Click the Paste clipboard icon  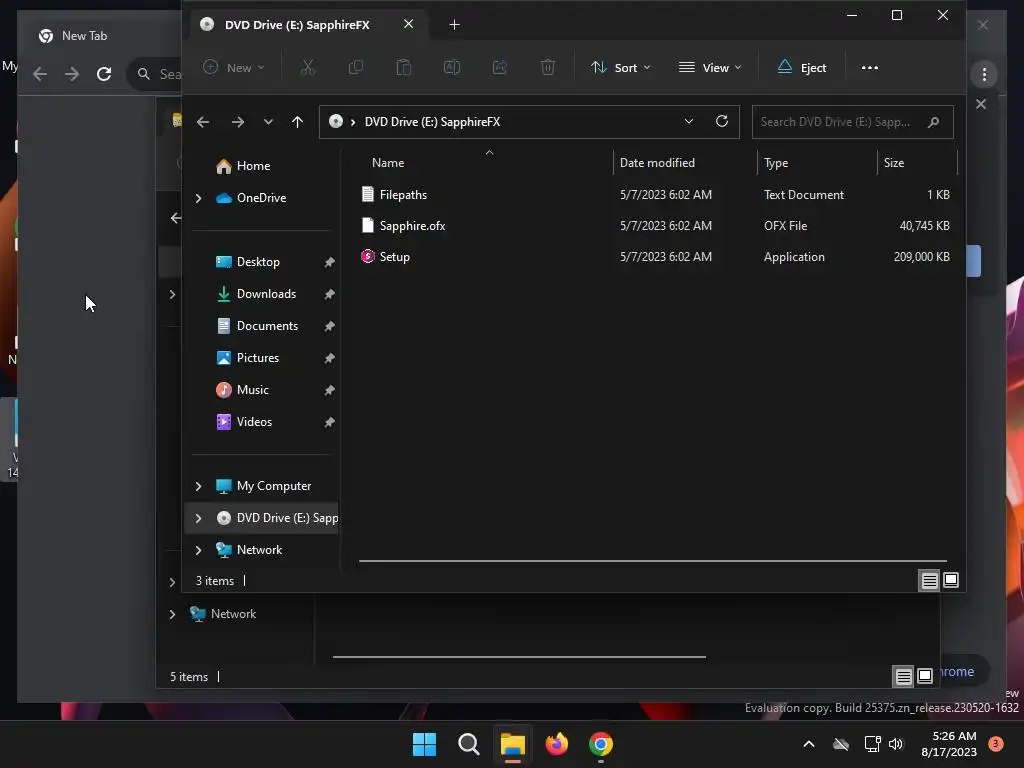404,67
